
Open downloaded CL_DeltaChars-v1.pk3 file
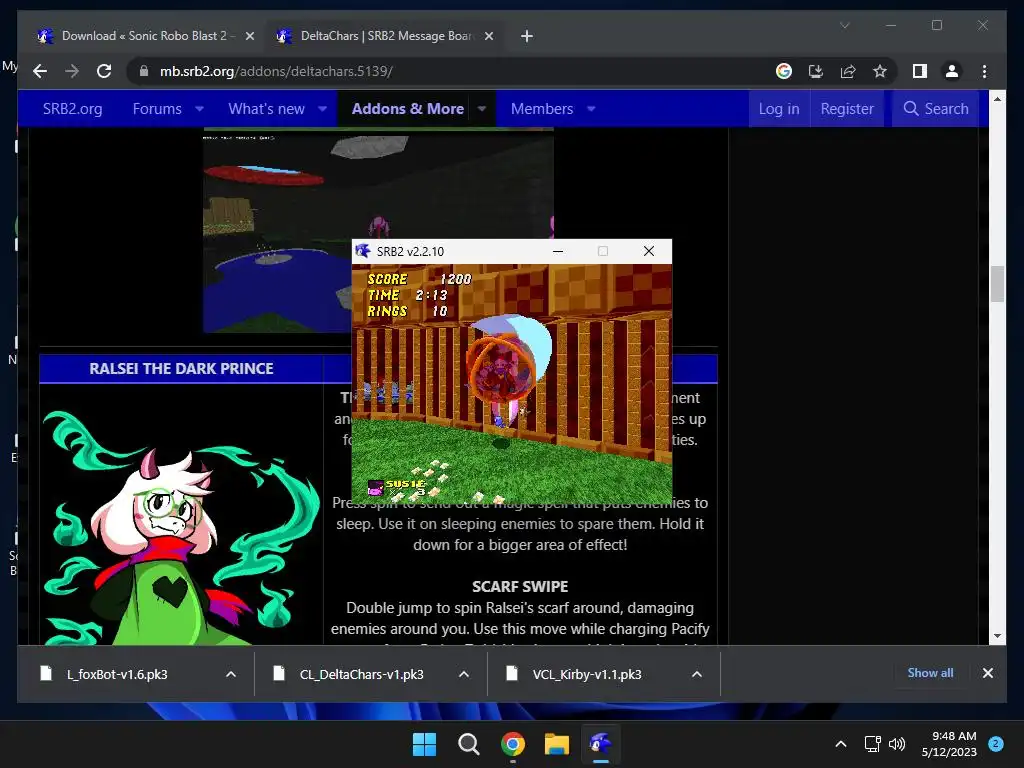tap(362, 674)
